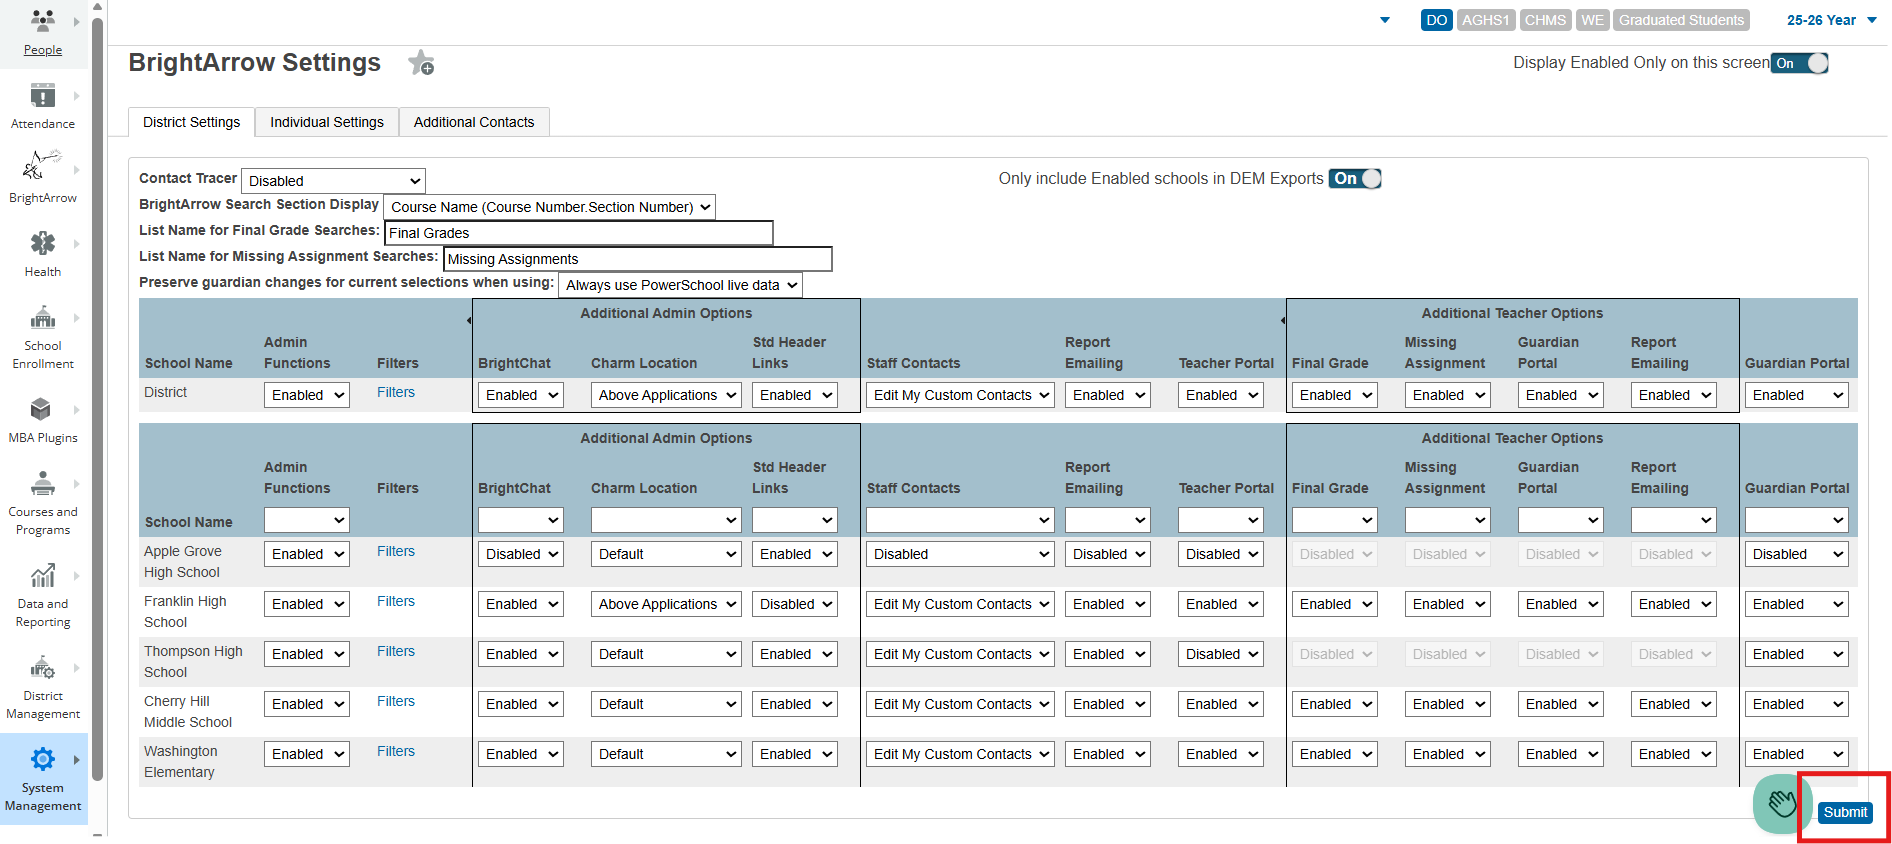Expand the People menu arrow

click(x=76, y=21)
